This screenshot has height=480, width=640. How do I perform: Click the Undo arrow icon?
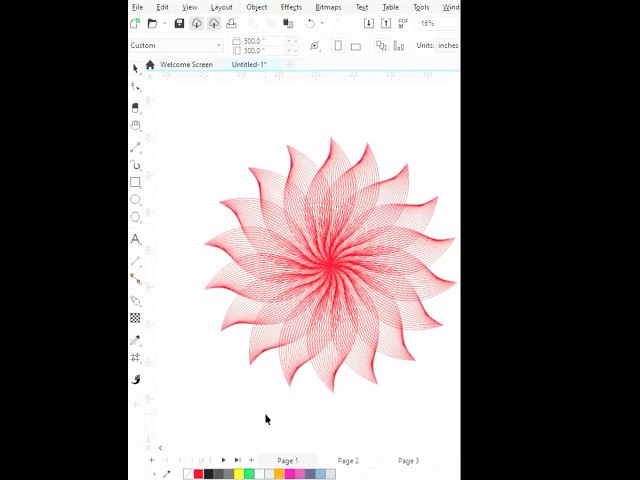pyautogui.click(x=310, y=23)
